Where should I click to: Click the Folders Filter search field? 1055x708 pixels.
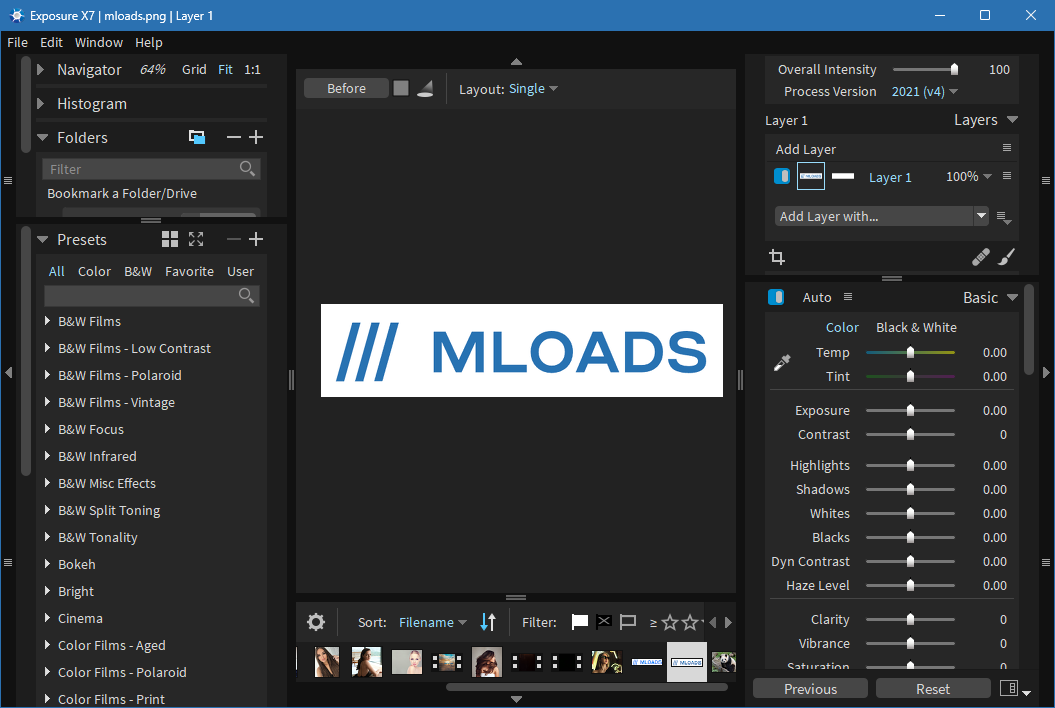pyautogui.click(x=151, y=169)
